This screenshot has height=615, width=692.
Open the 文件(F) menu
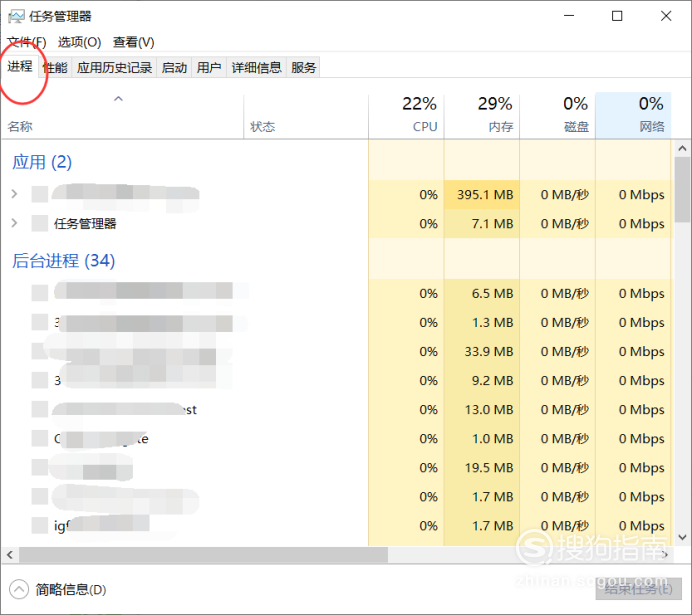coord(27,42)
